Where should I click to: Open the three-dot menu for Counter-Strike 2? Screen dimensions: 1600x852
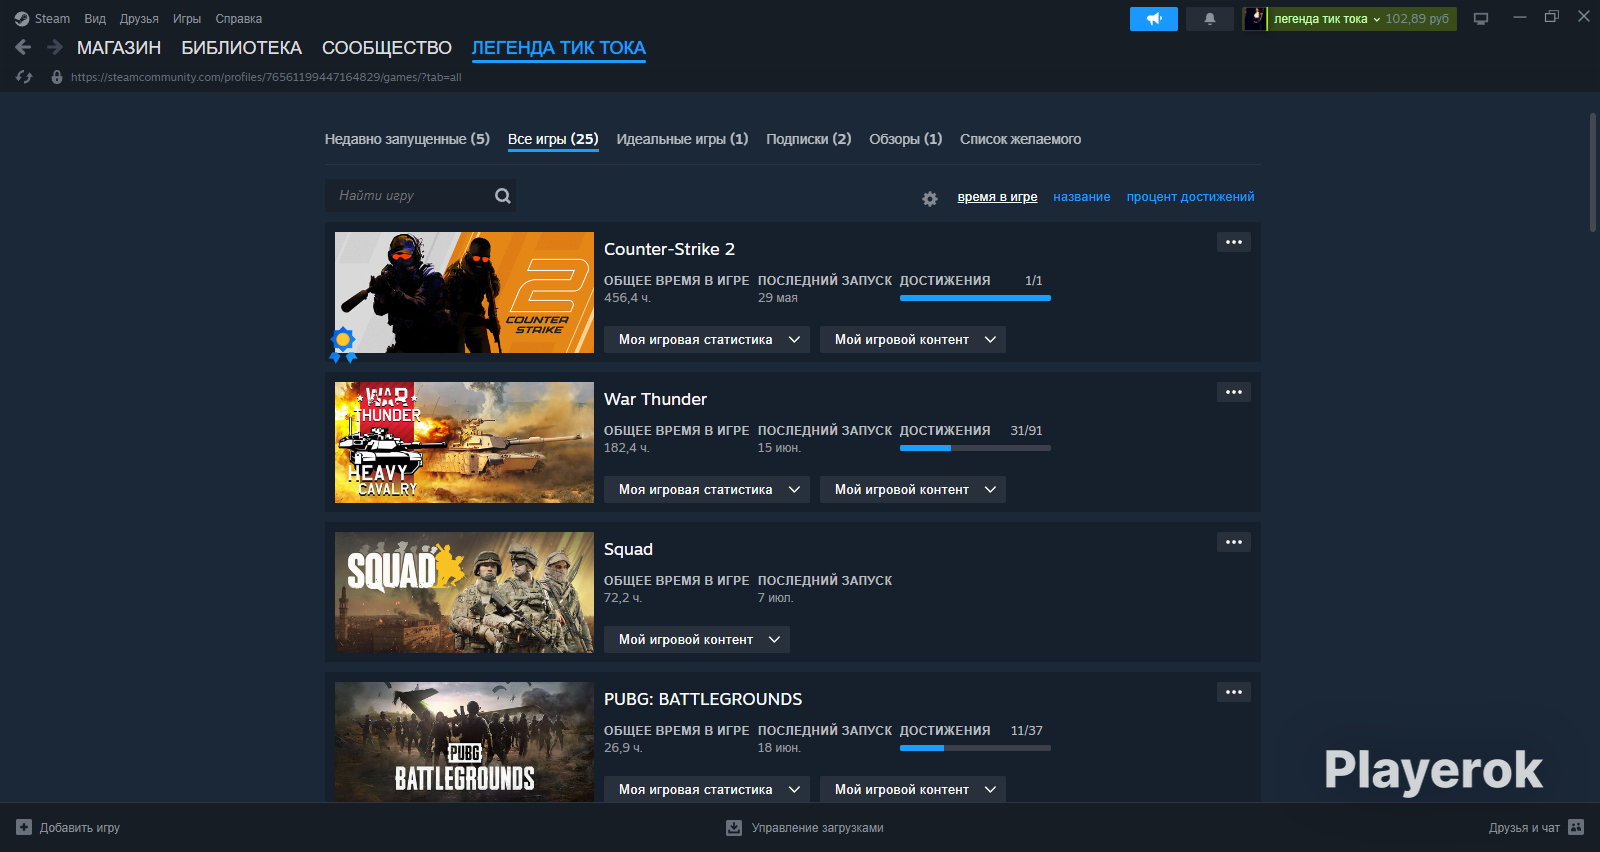[1234, 242]
